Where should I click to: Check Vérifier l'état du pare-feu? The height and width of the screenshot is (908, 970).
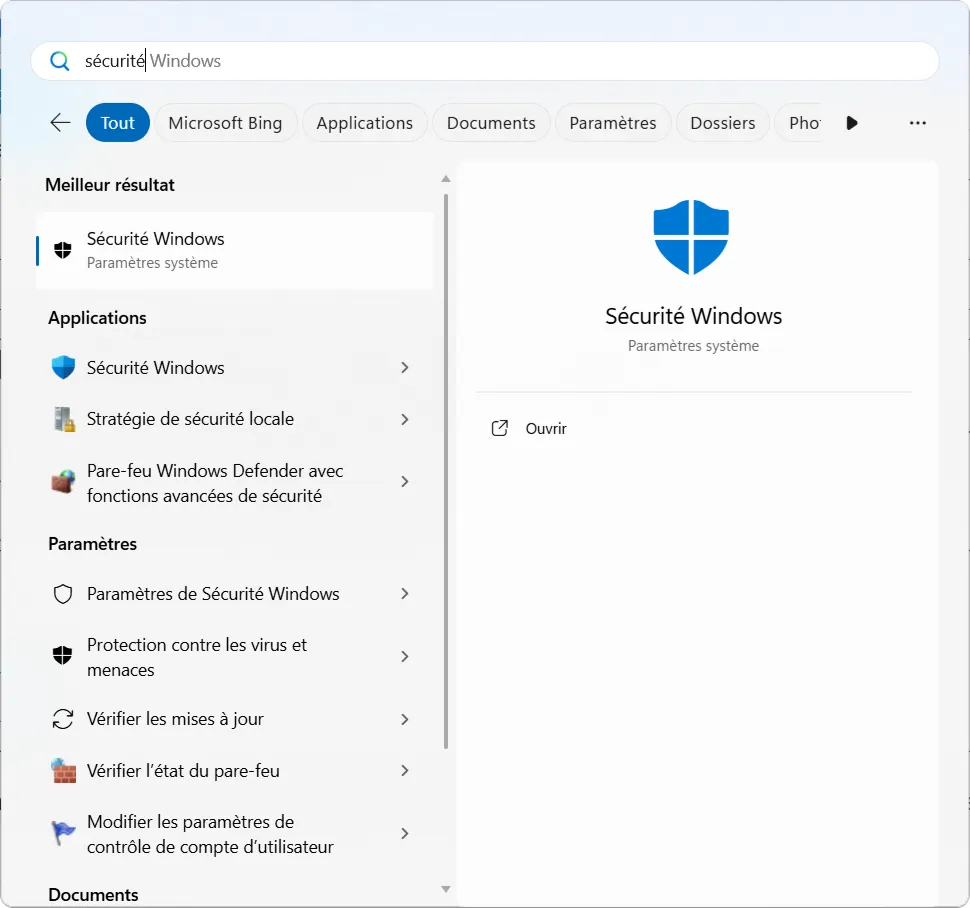[178, 770]
